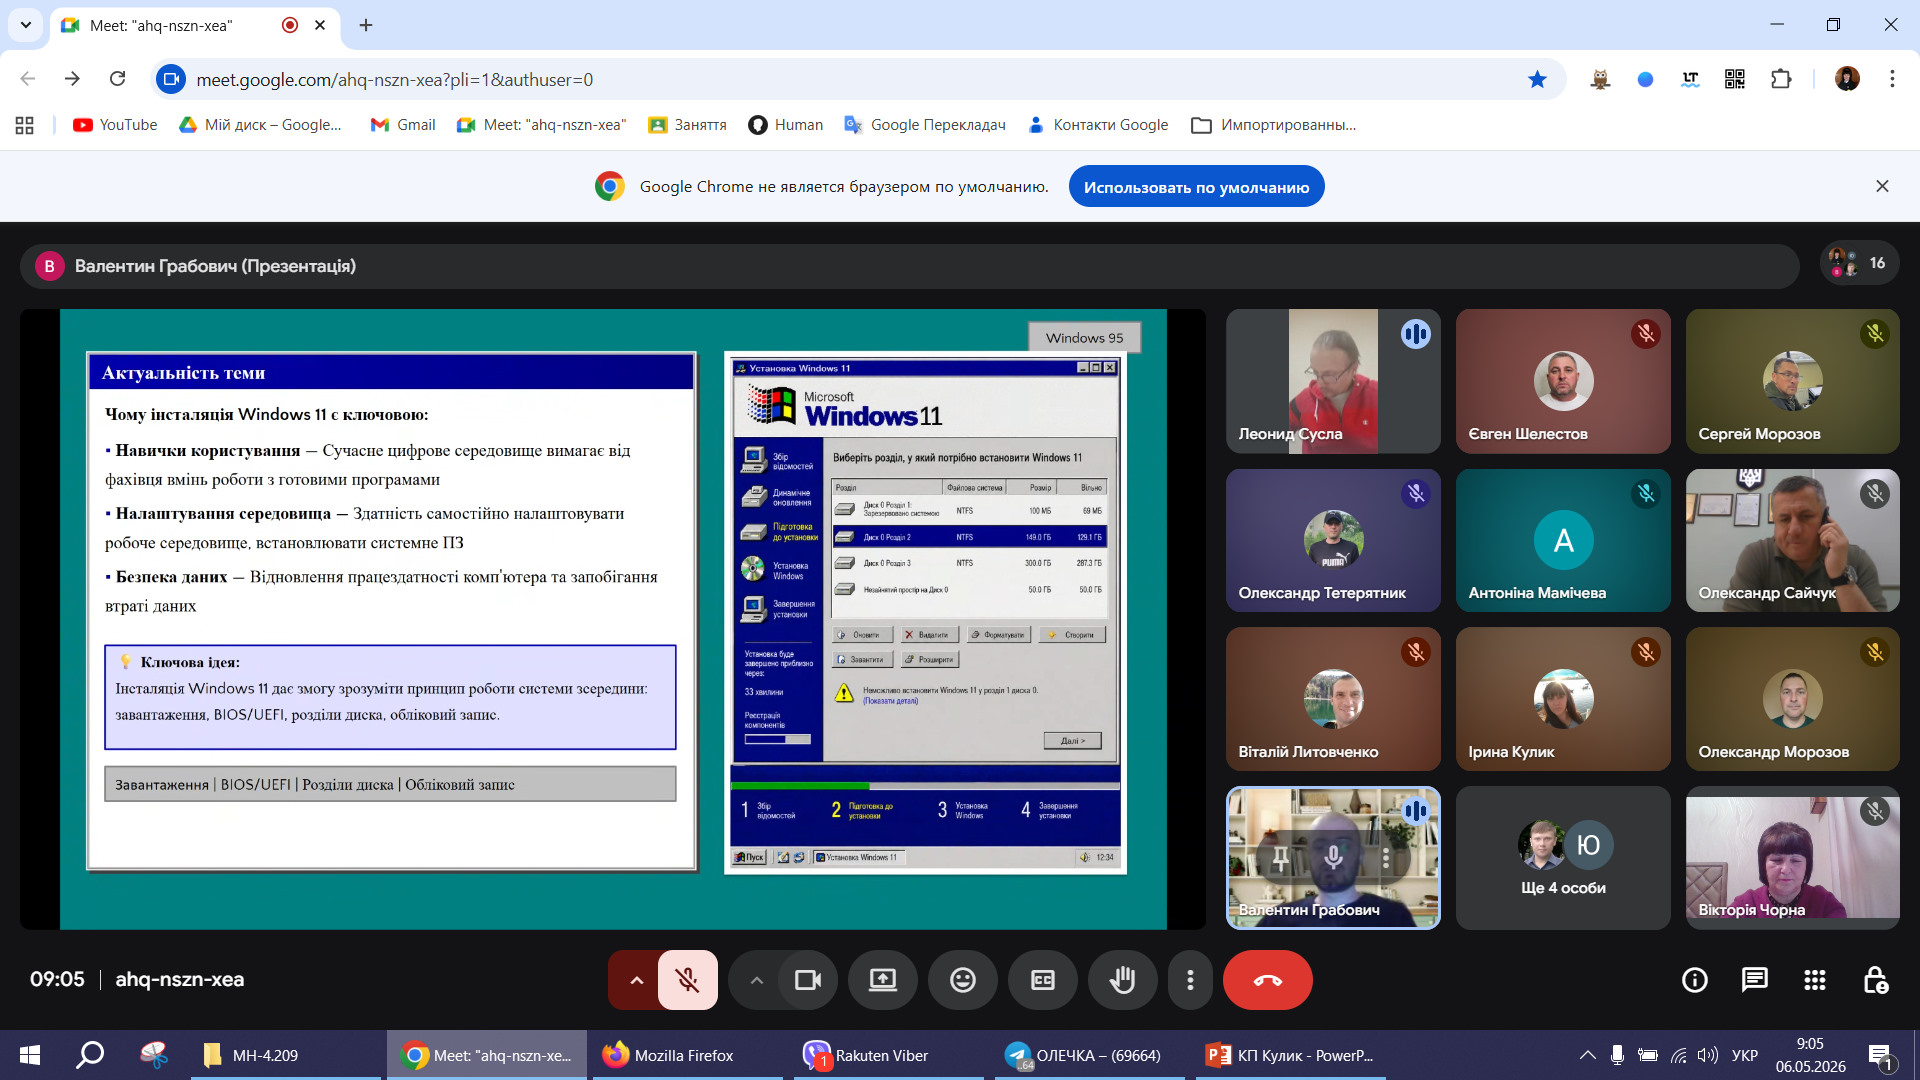Open MH-4.209 folder taskbar item
This screenshot has width=1920, height=1080.
pos(285,1055)
